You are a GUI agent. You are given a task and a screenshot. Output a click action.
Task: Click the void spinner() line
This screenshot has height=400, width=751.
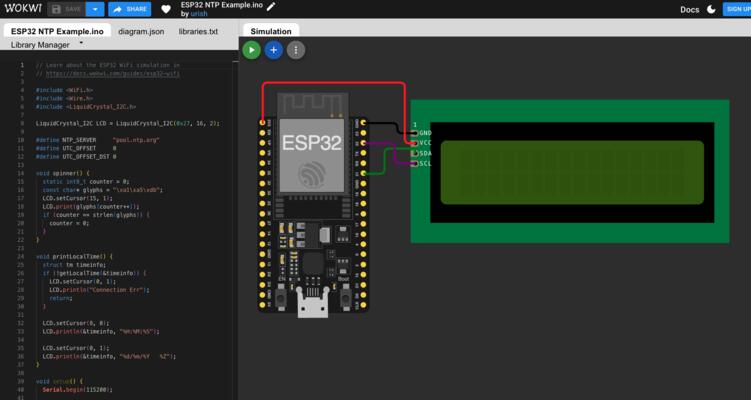click(x=63, y=173)
